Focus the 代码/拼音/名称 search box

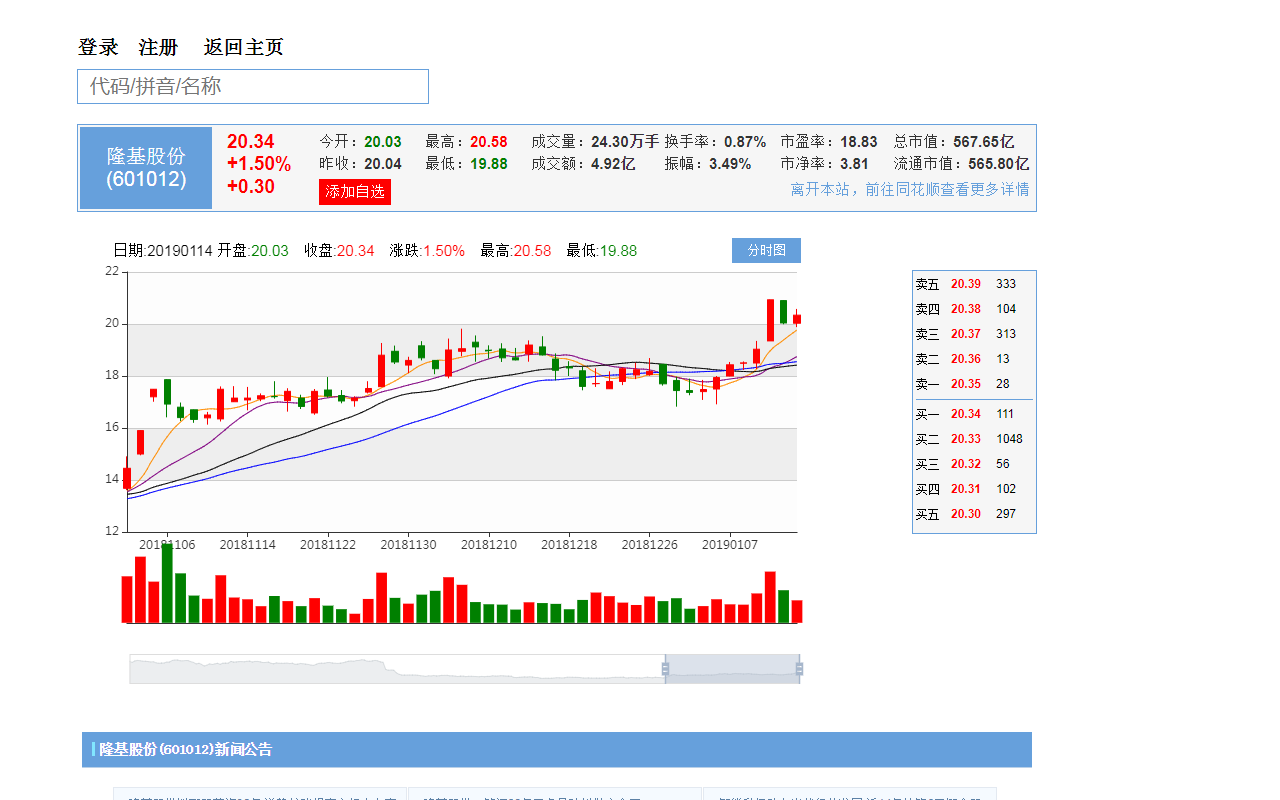point(253,87)
